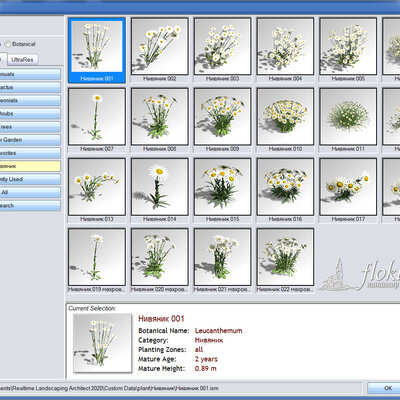Select the Нивяник 007 single daisy thumbnail

[x=97, y=116]
